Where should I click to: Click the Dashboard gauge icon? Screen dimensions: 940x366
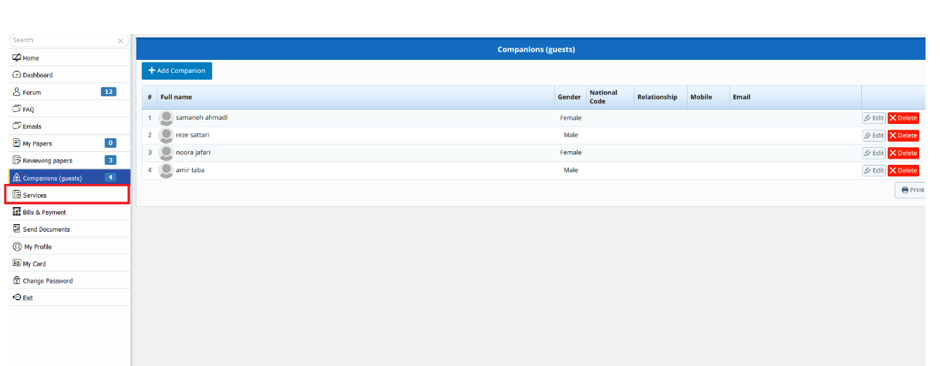click(17, 75)
